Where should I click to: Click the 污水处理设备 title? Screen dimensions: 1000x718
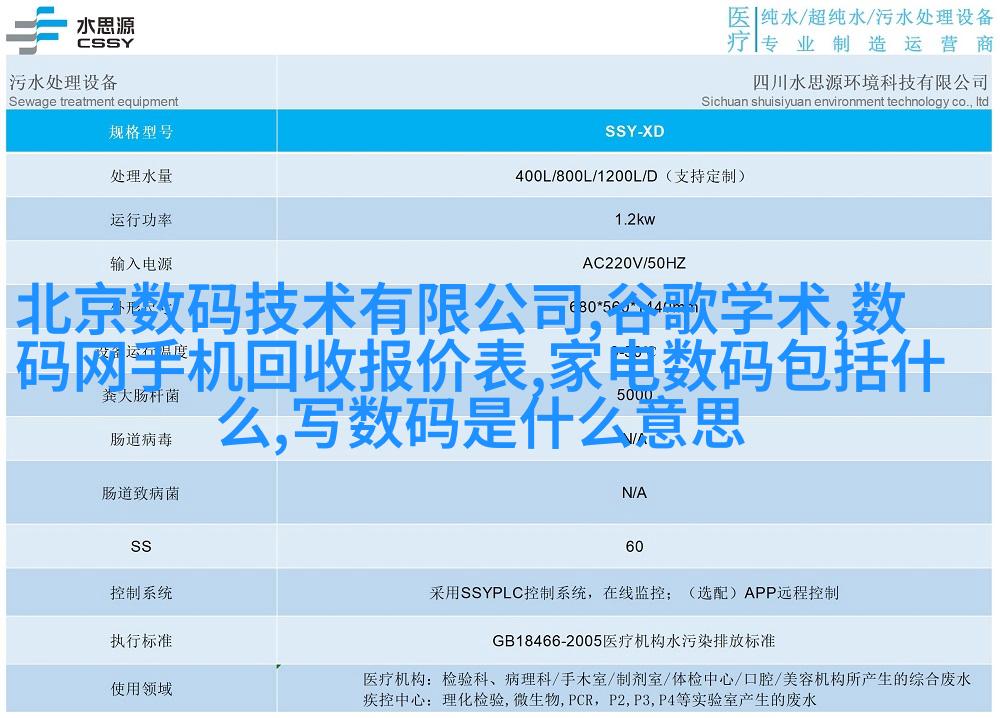coord(63,82)
